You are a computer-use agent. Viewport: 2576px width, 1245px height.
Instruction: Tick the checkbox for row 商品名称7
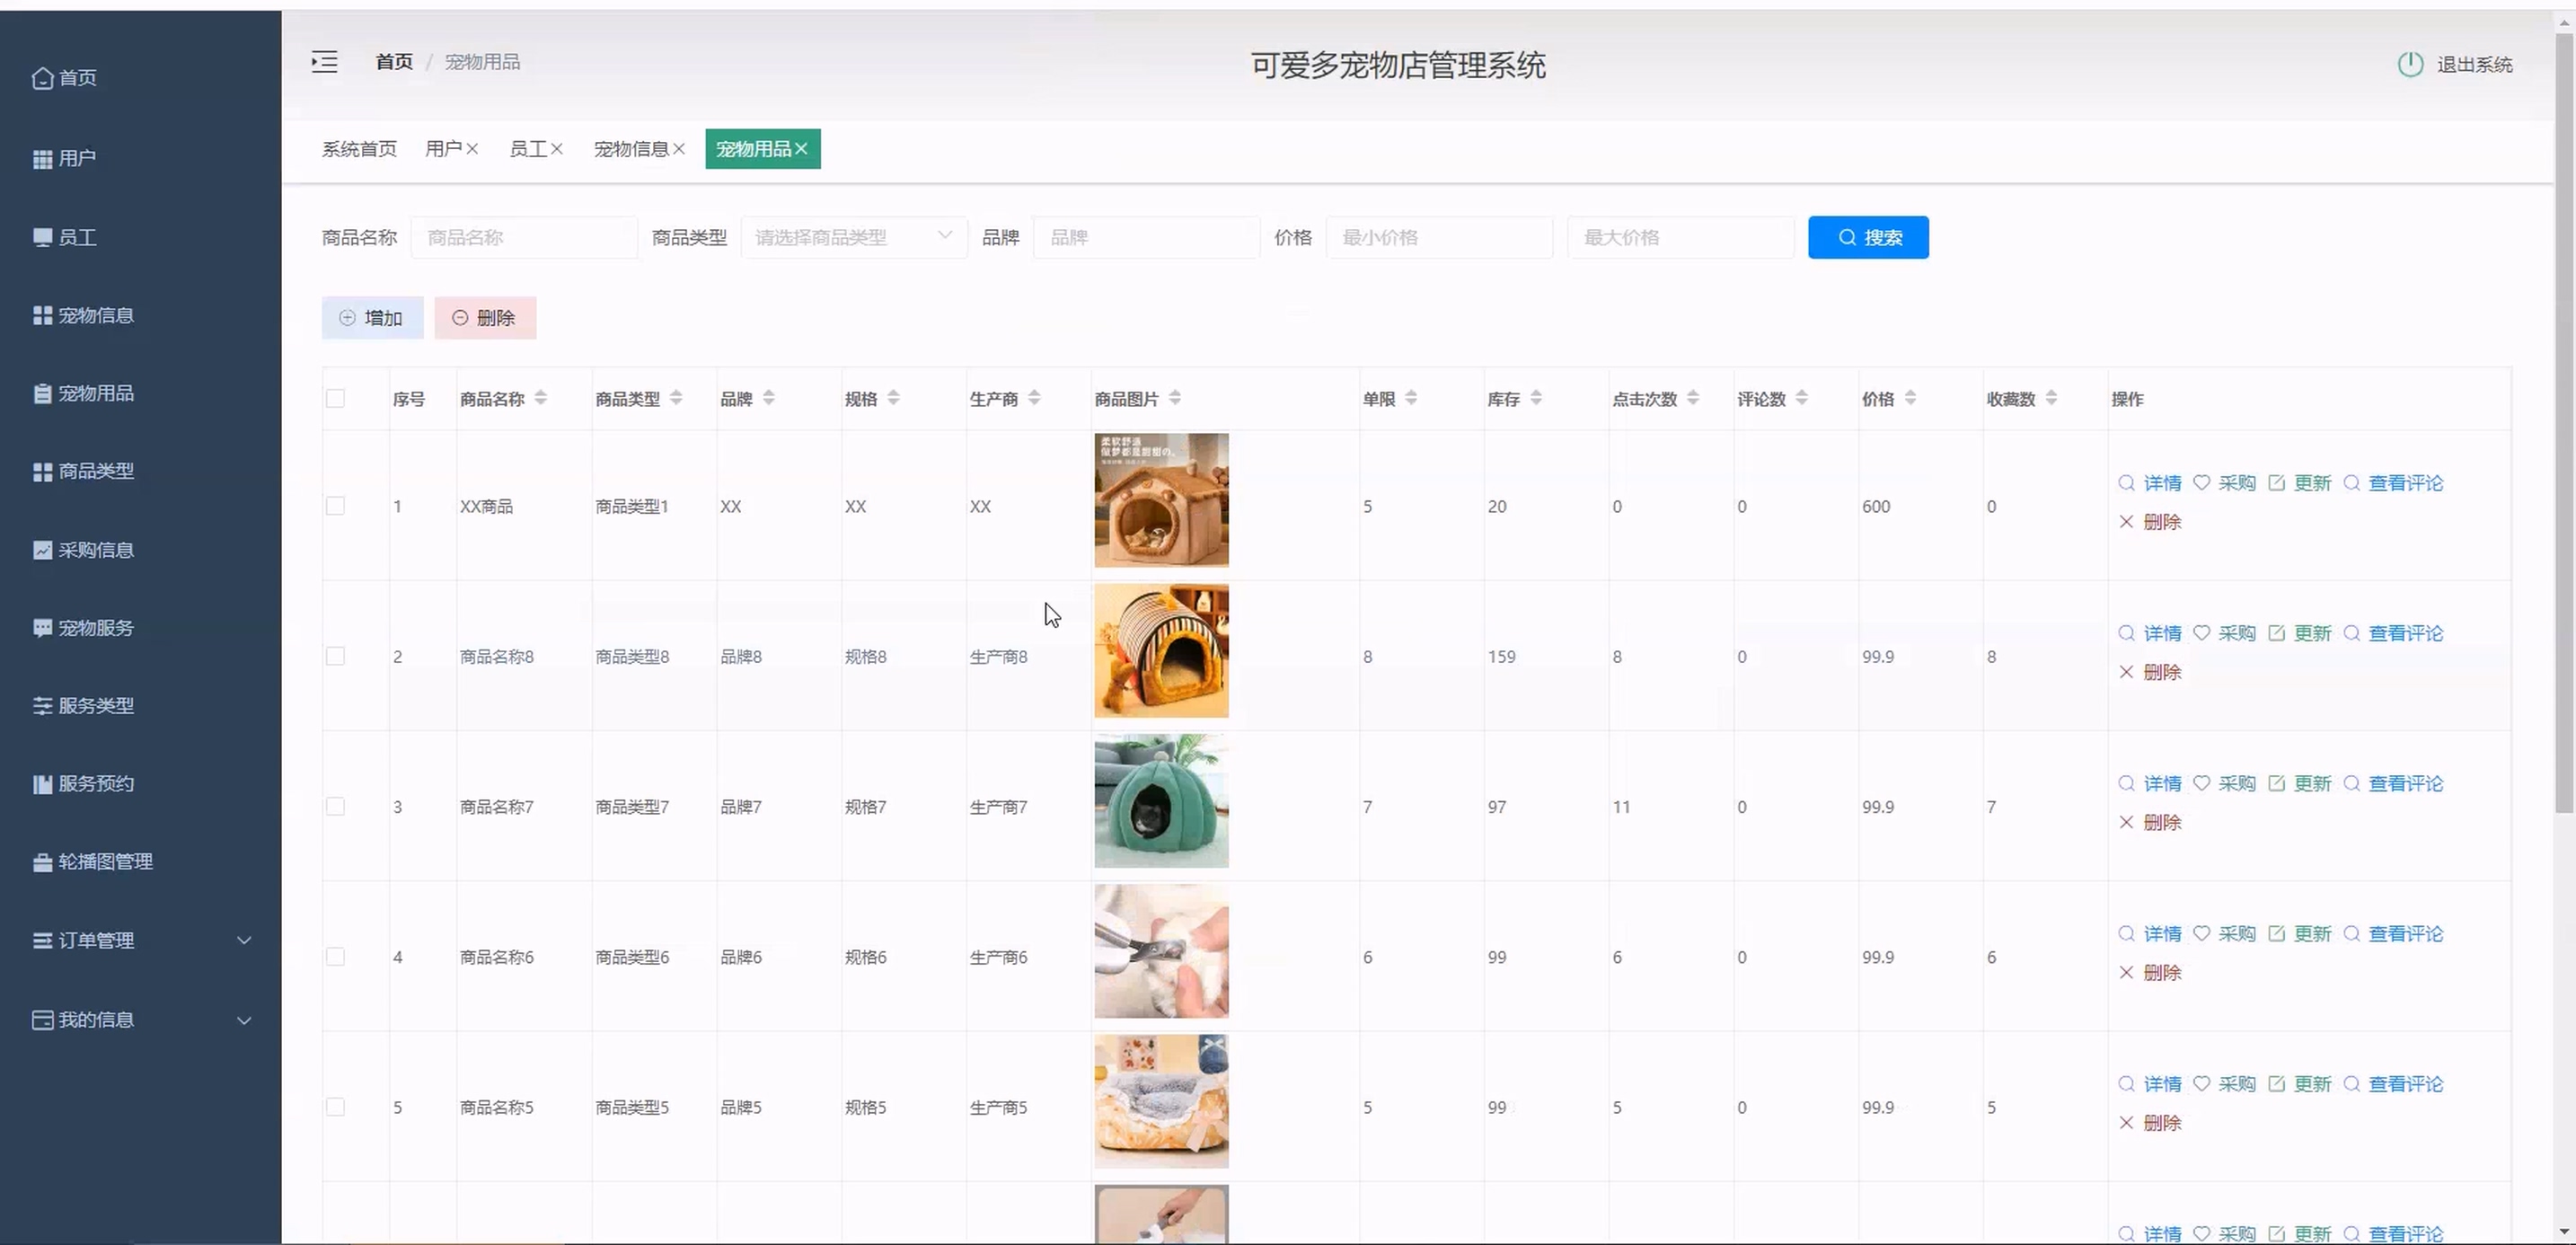click(x=335, y=806)
